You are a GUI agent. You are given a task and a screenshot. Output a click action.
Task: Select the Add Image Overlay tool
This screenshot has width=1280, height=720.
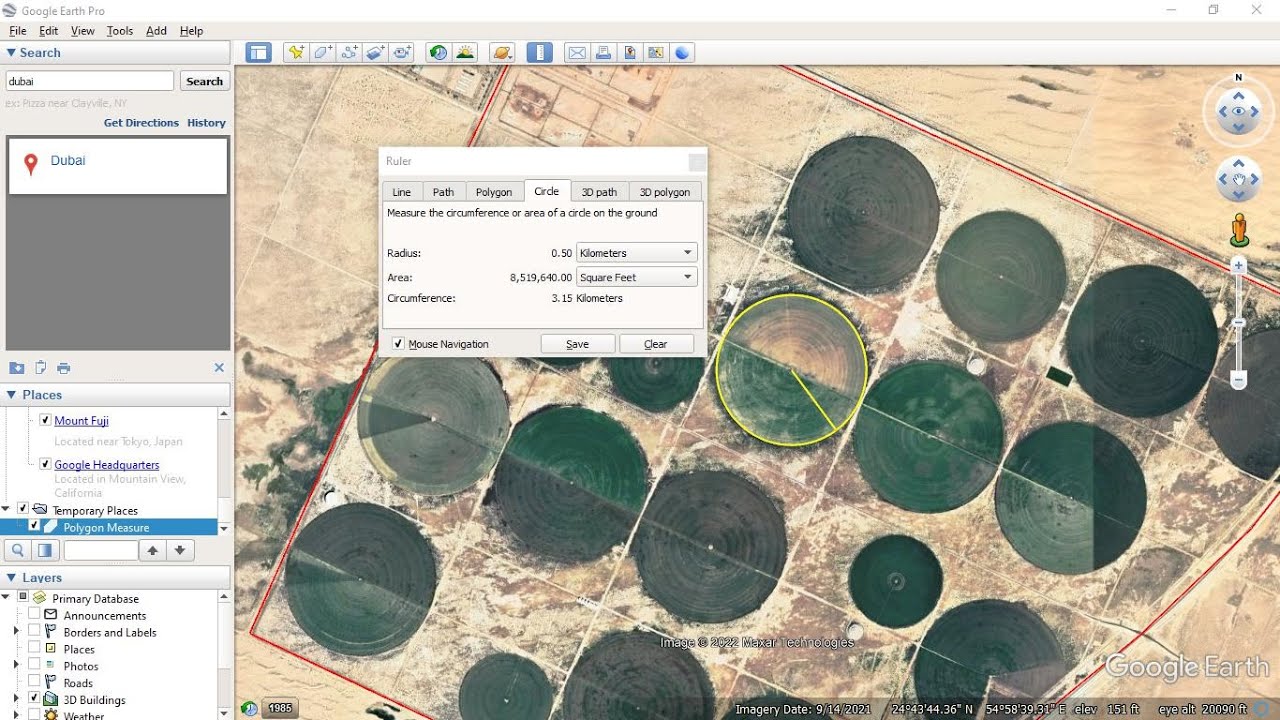pos(376,53)
